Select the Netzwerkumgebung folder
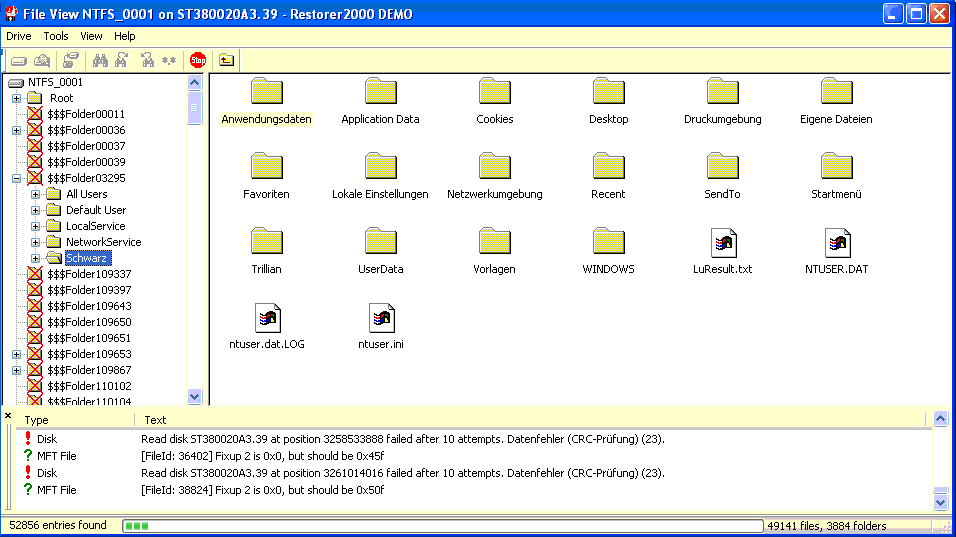 click(494, 176)
